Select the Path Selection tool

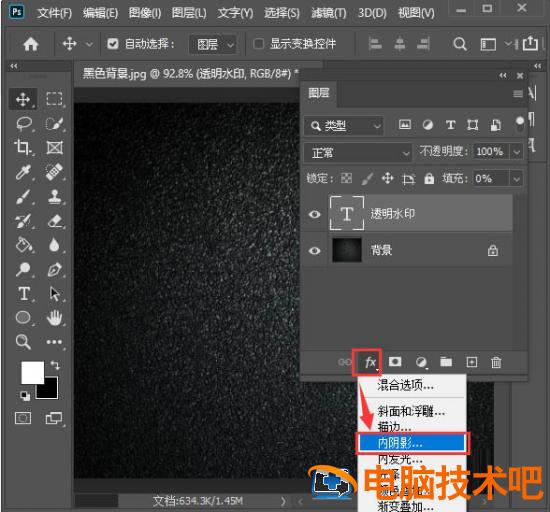tap(54, 294)
